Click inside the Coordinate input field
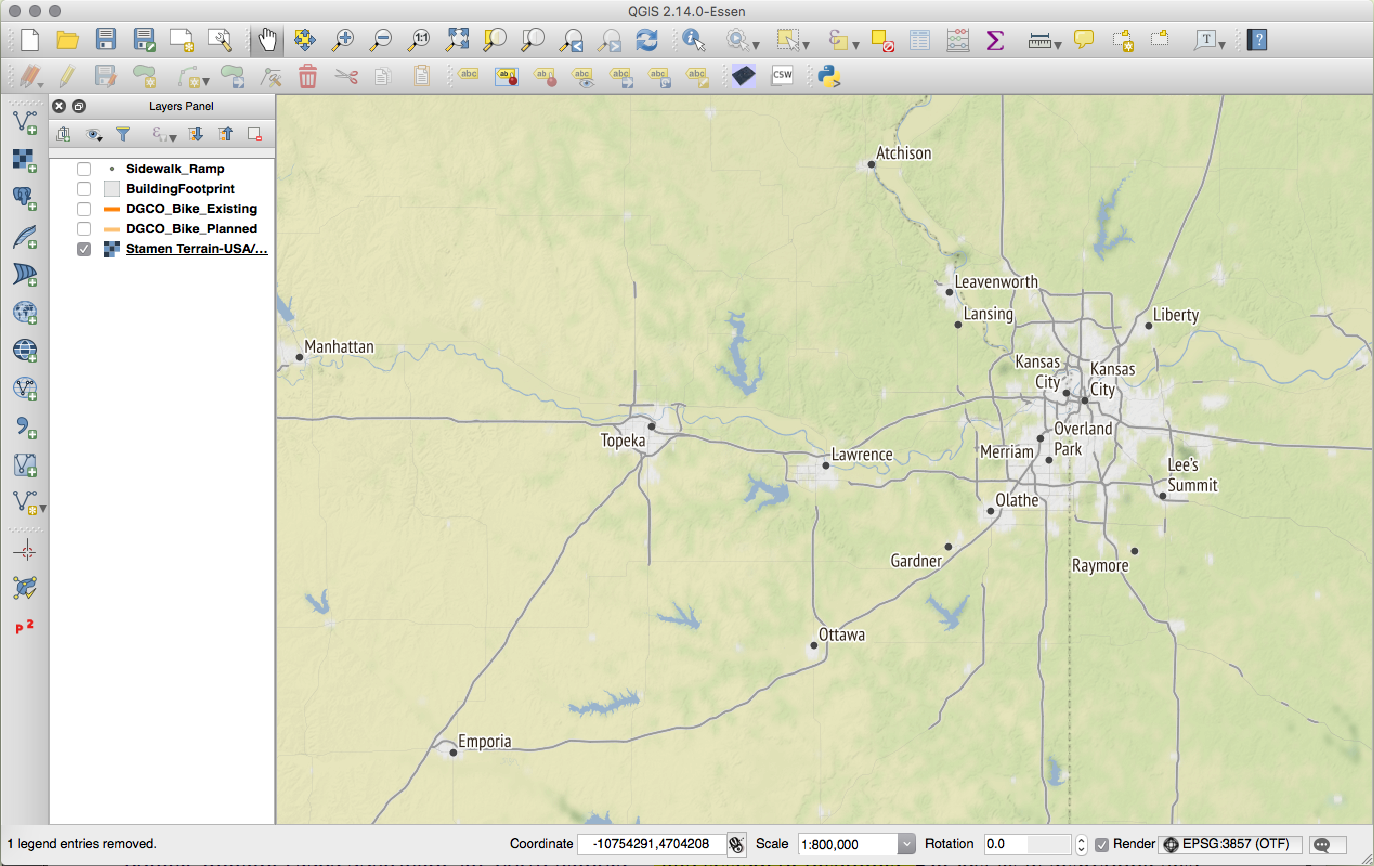This screenshot has height=866, width=1374. click(x=650, y=844)
